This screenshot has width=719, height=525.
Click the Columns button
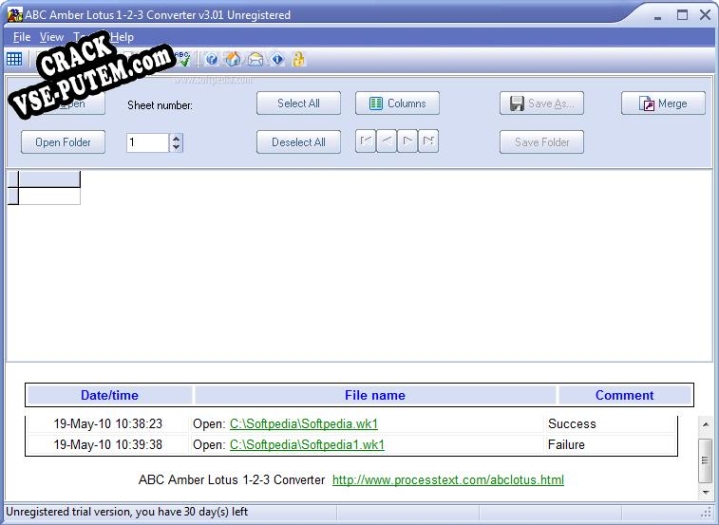click(x=398, y=103)
